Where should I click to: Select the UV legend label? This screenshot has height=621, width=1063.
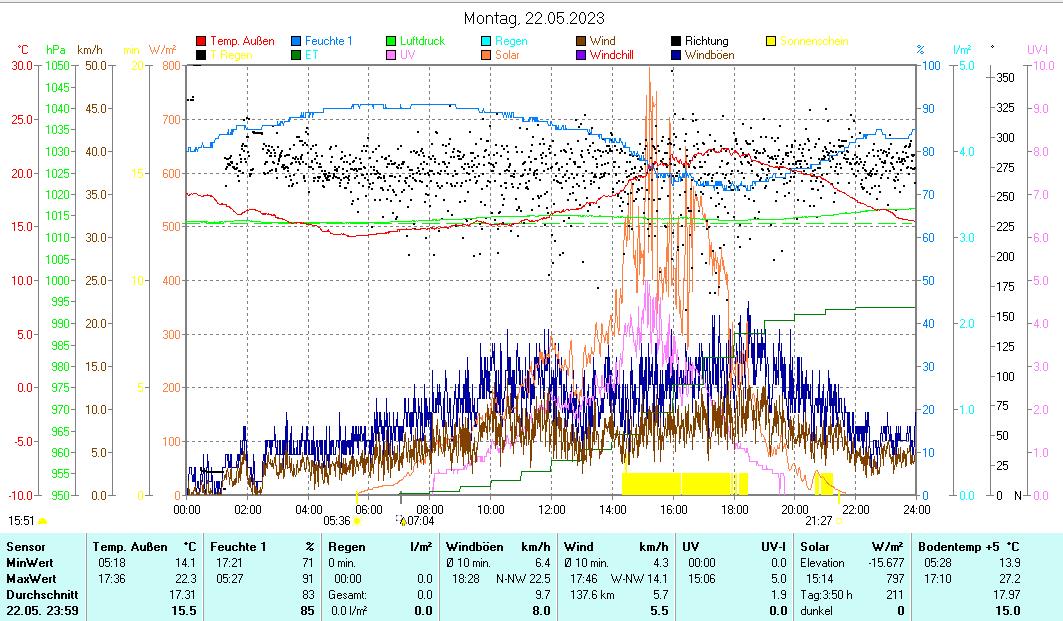(407, 56)
